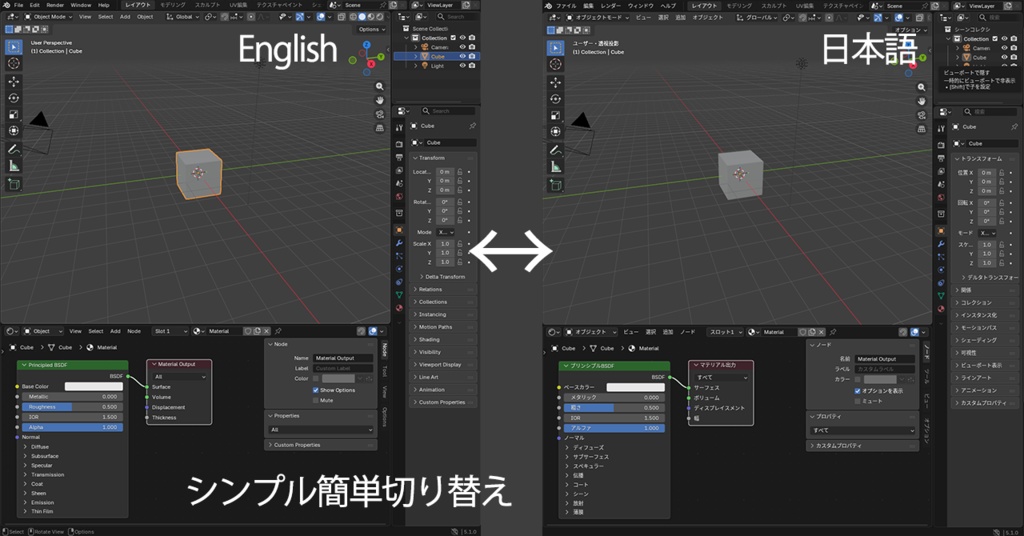Open the Render menu in English window
Viewport: 1024px width, 536px height.
55,5
